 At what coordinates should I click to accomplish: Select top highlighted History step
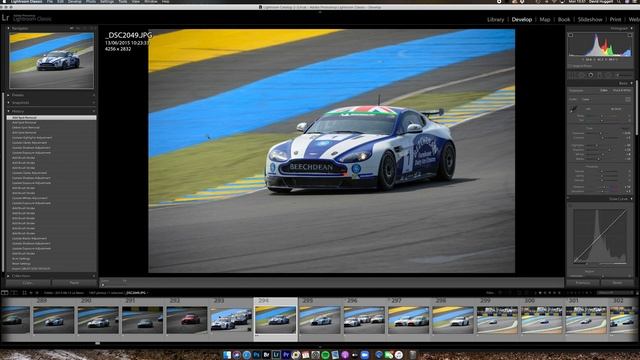click(51, 118)
